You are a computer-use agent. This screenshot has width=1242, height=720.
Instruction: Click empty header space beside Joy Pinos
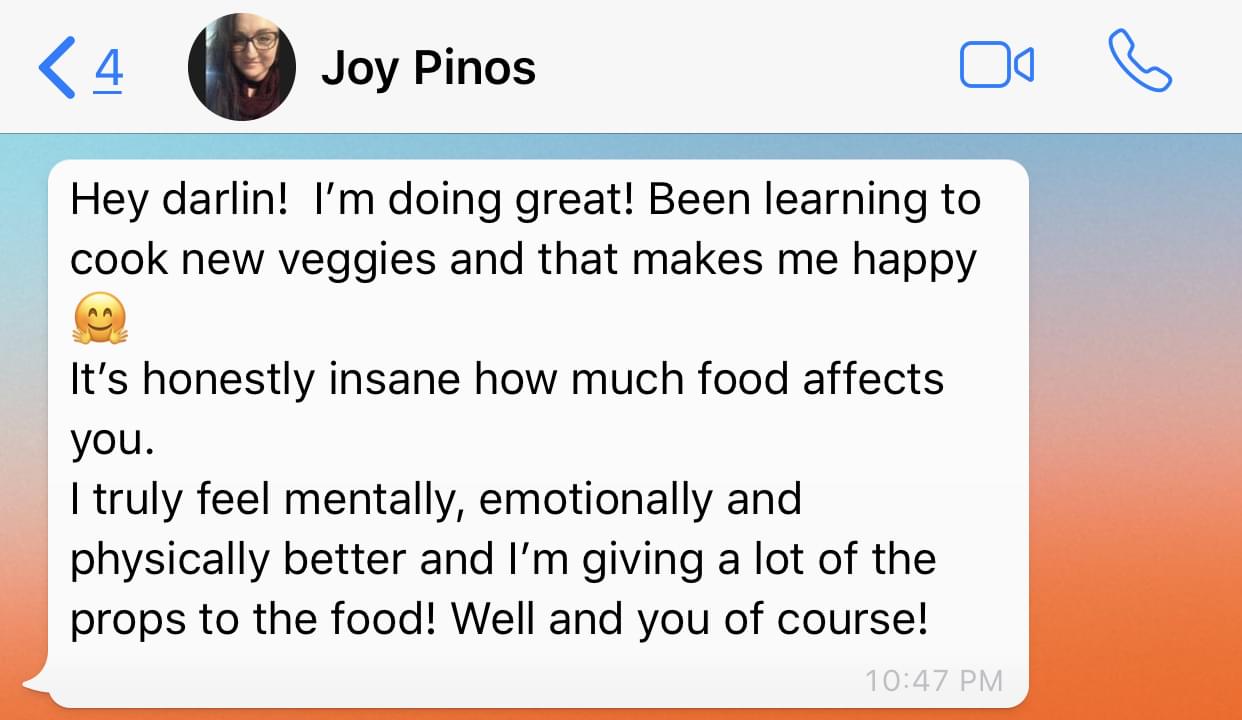pyautogui.click(x=750, y=68)
